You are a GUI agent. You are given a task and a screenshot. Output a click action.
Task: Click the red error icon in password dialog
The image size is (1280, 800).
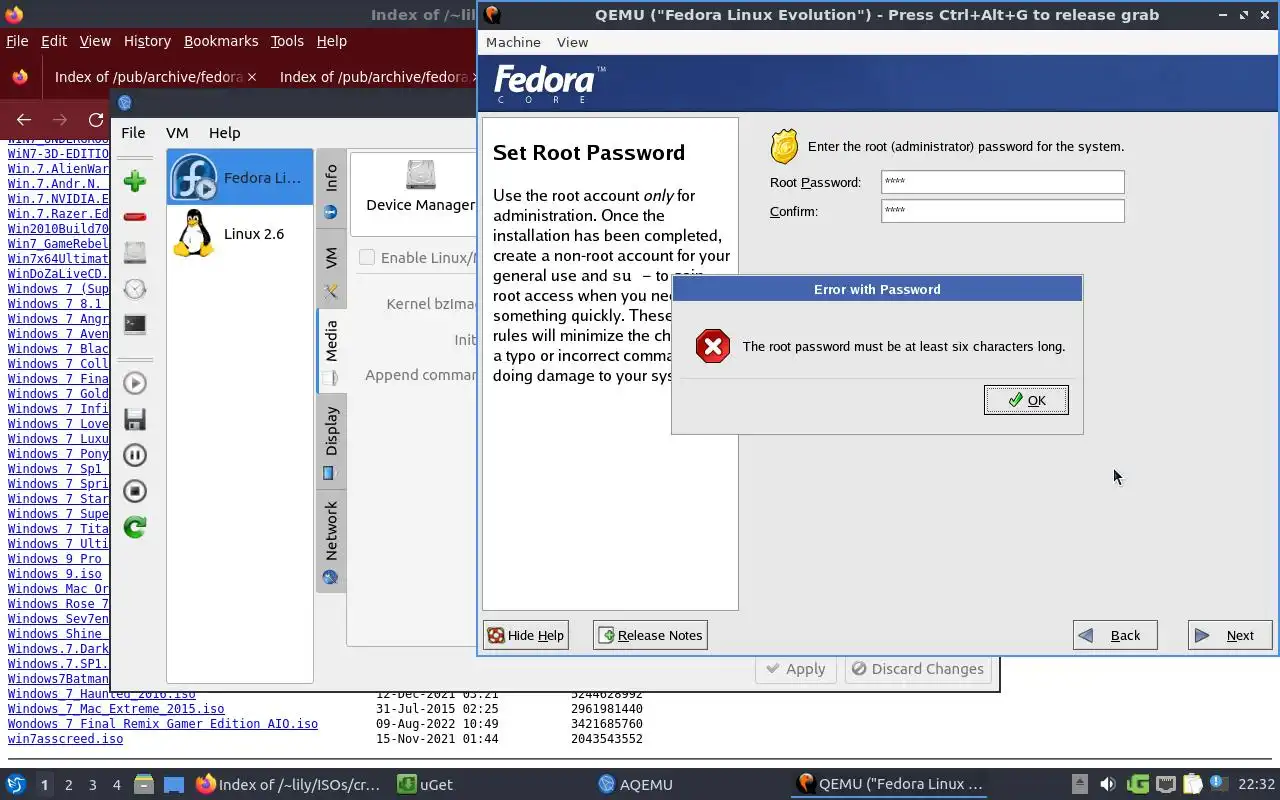point(713,346)
